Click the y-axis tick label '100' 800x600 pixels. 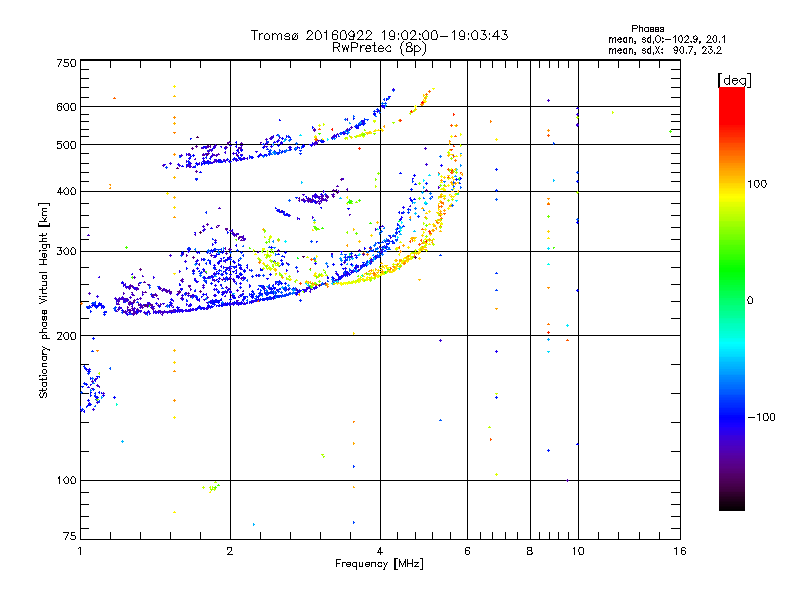click(x=66, y=481)
